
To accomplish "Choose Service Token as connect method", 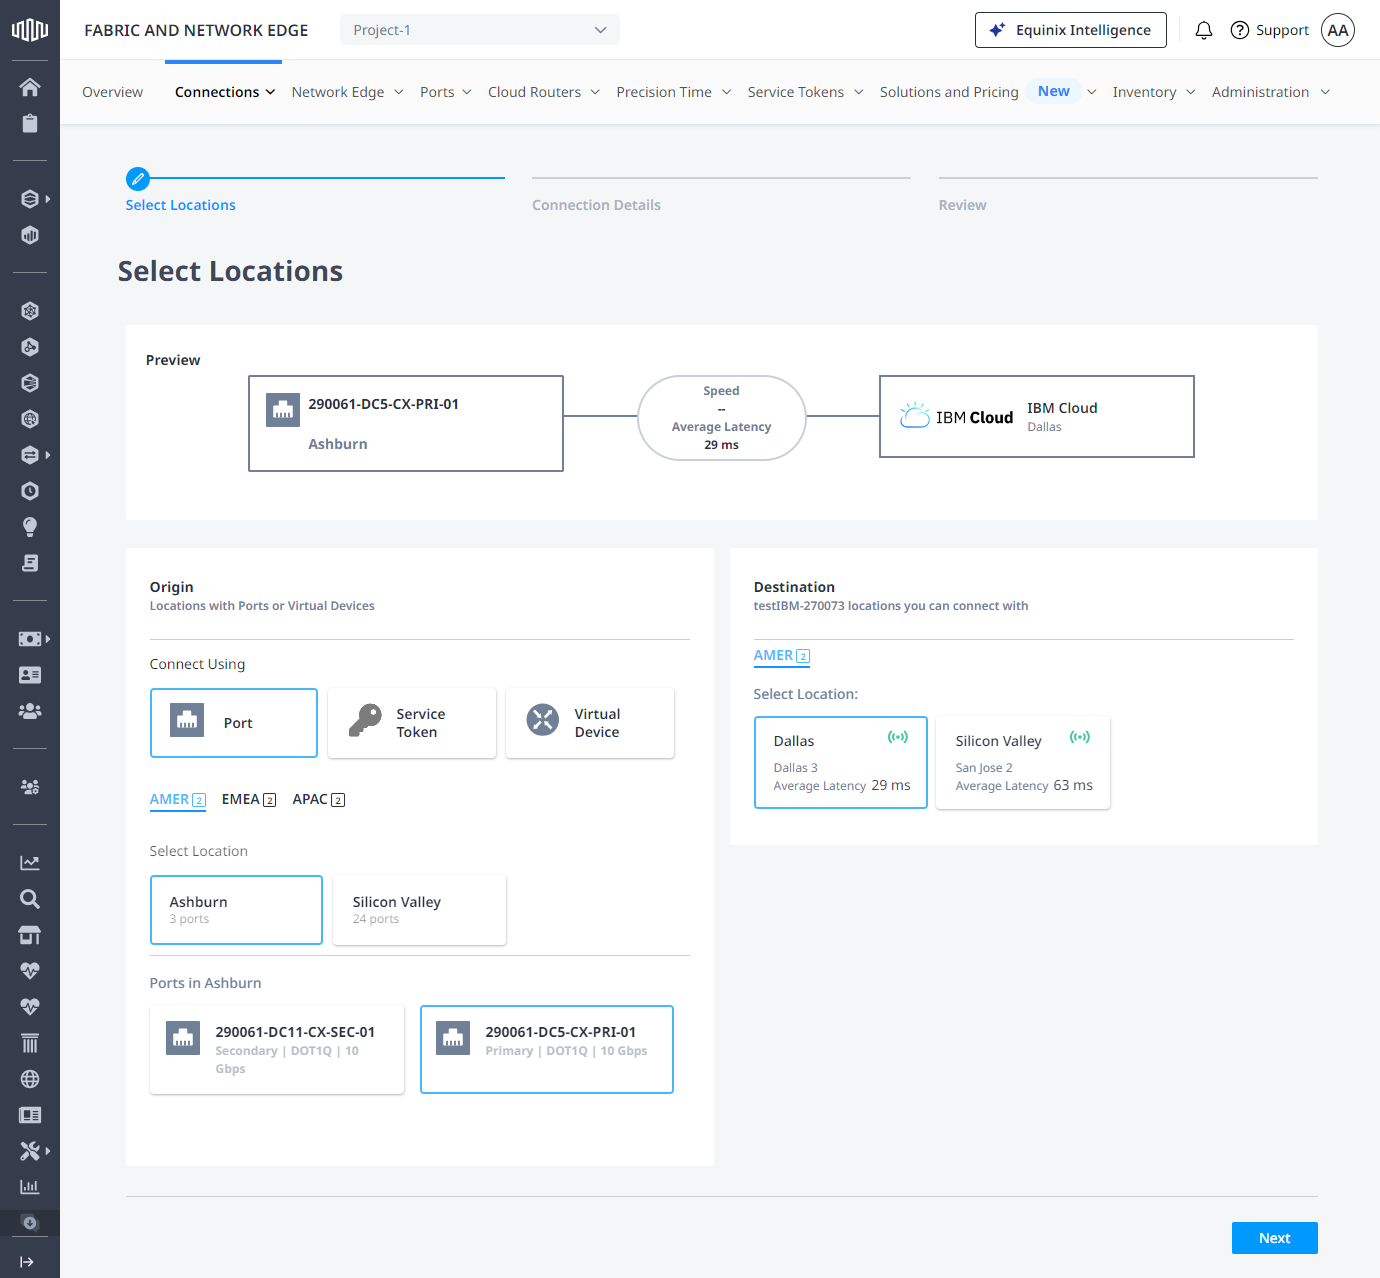I will pos(412,723).
